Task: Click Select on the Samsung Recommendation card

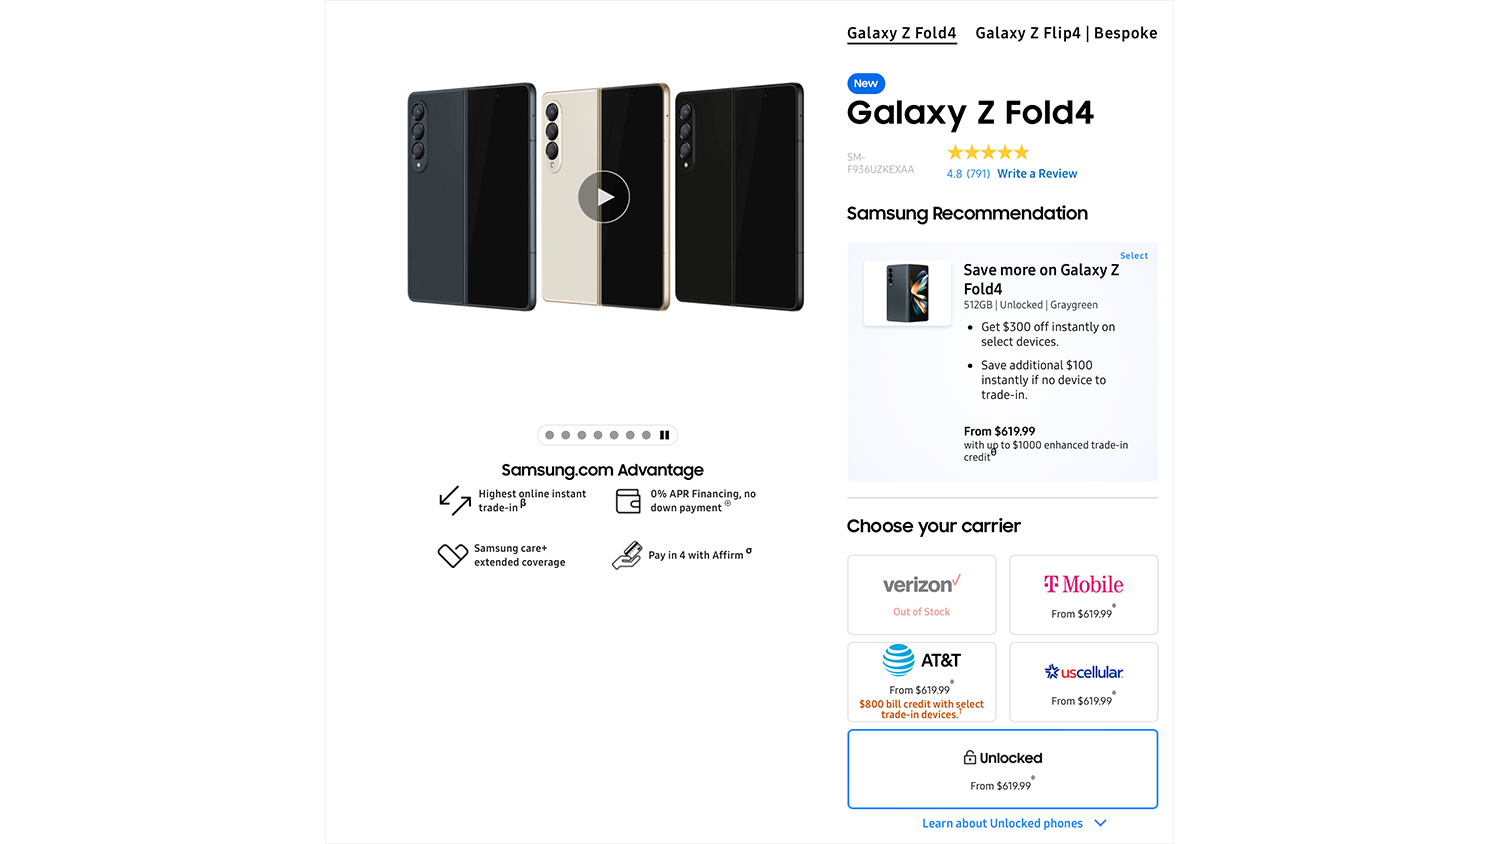Action: point(1133,256)
